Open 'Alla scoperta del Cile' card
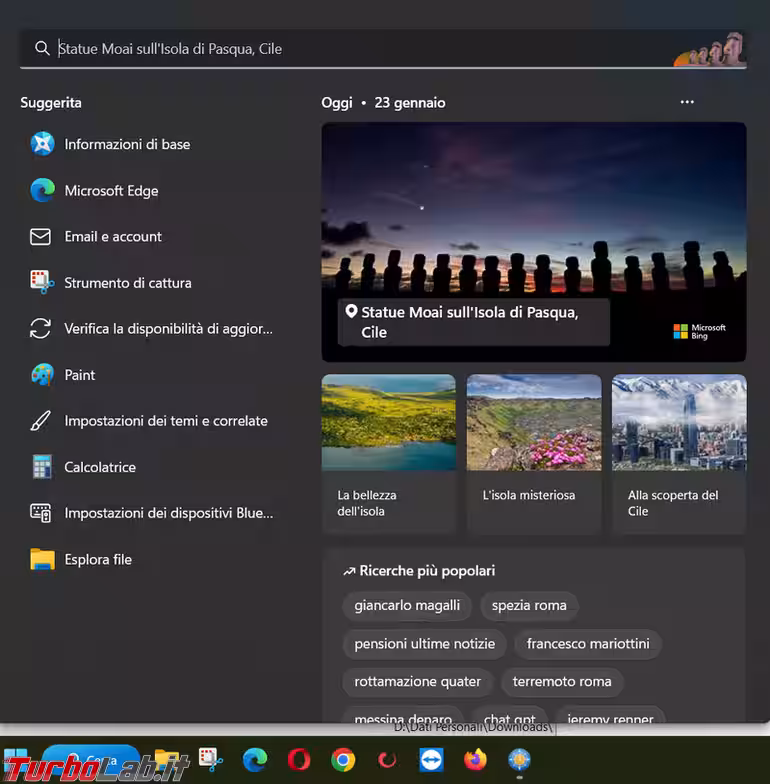Screen dimensions: 770x784 (x=679, y=453)
